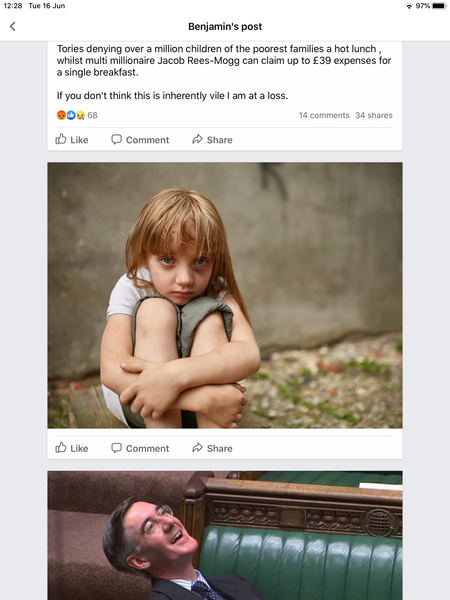Open the blue like reaction emoji
The width and height of the screenshot is (450, 600).
(71, 115)
